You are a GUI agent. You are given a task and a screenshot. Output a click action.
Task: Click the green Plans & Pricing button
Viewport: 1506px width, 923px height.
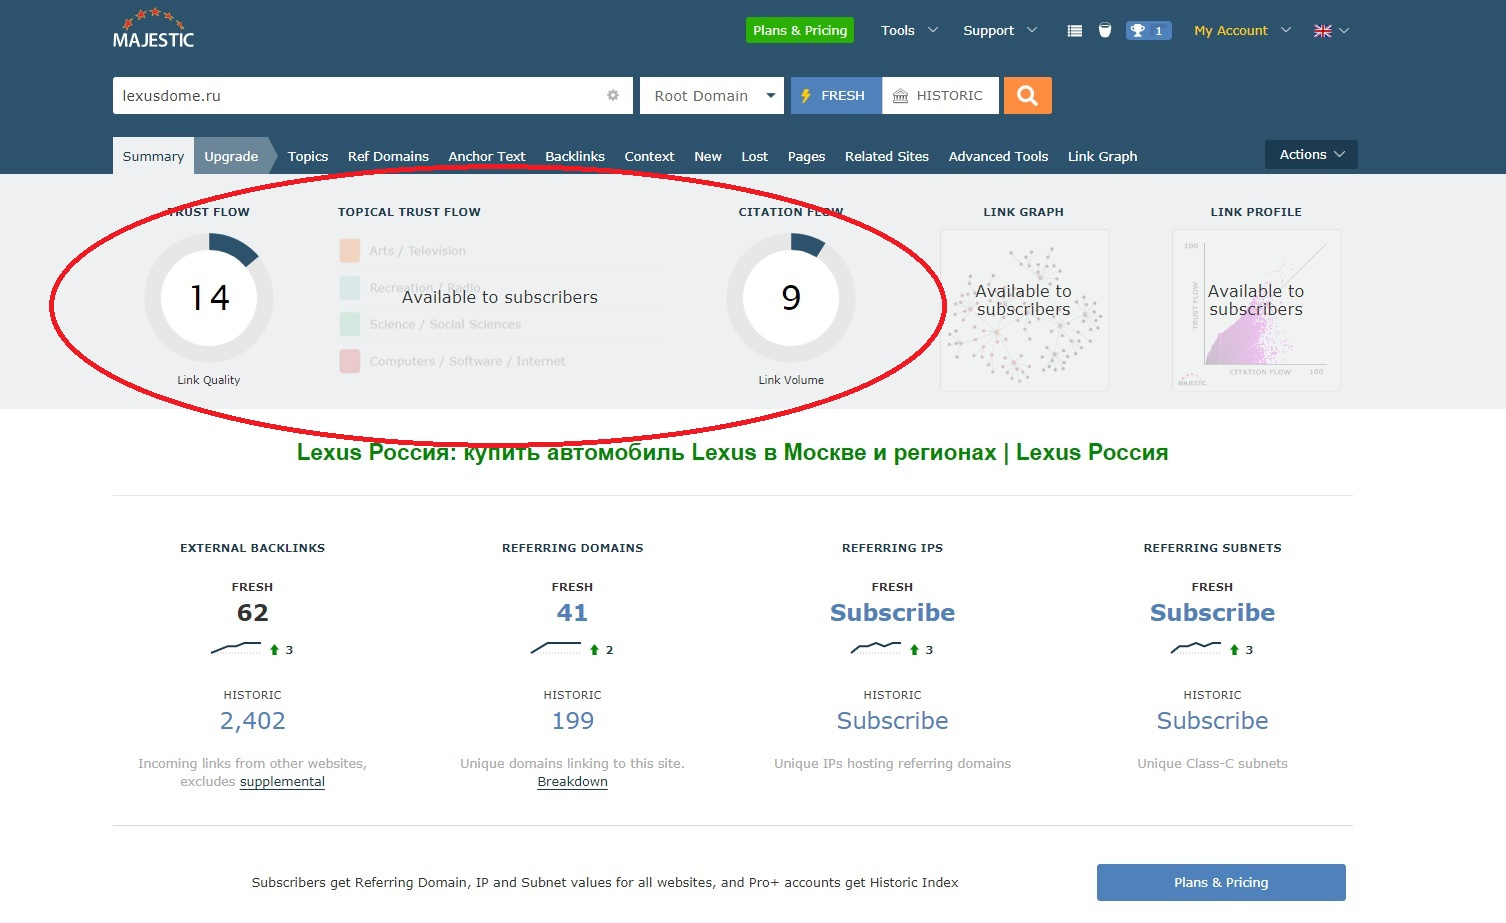coord(800,30)
